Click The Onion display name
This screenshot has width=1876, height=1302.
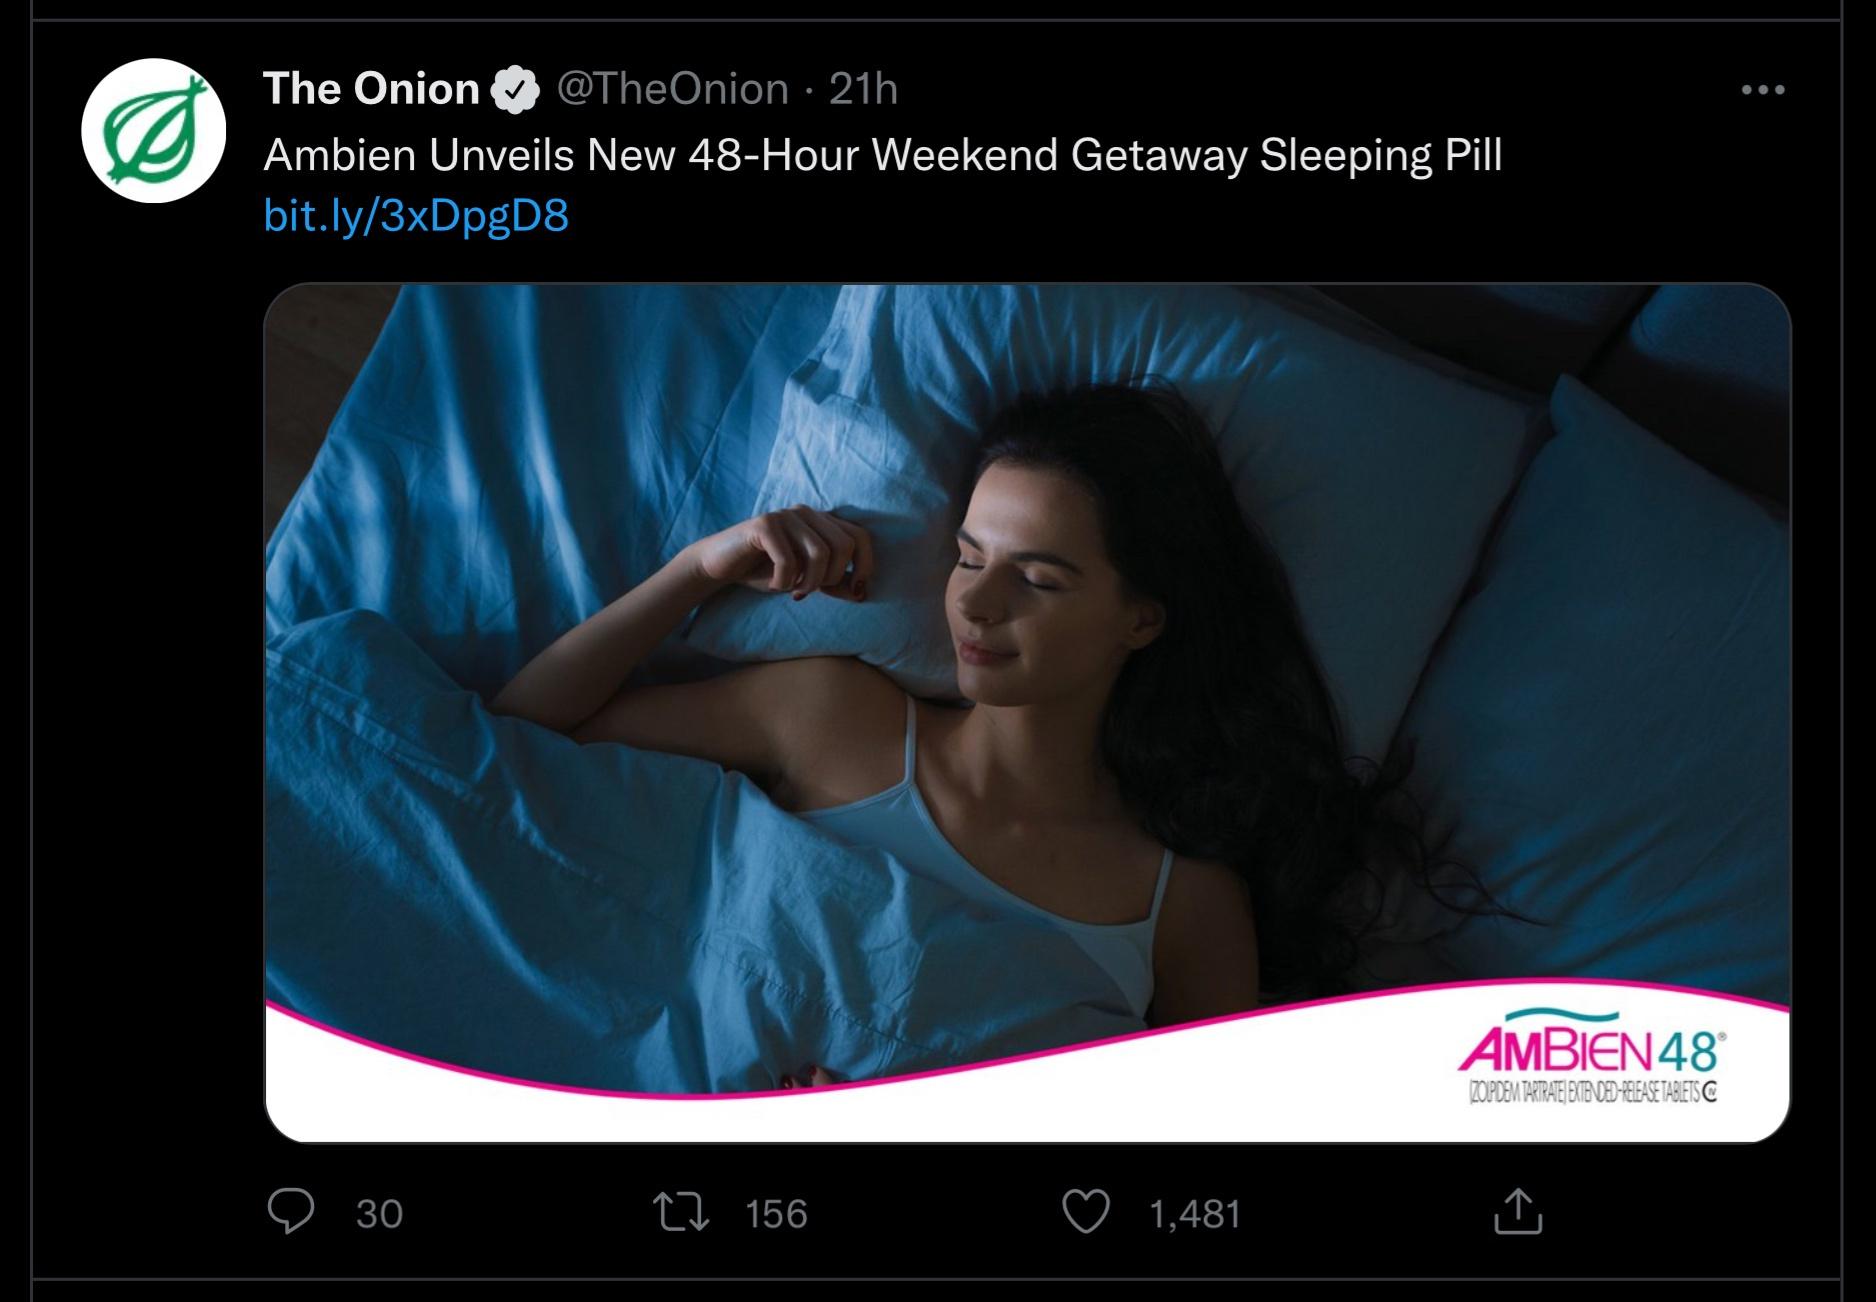click(x=371, y=89)
